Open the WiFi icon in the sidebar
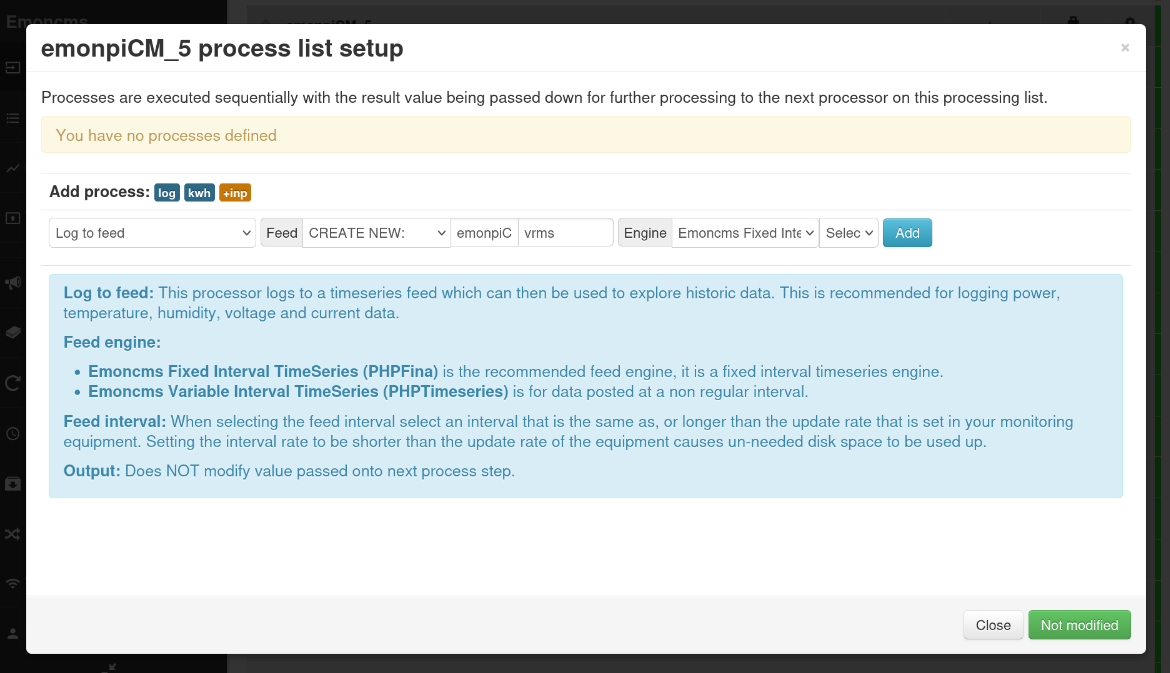The image size is (1170, 673). point(12,583)
